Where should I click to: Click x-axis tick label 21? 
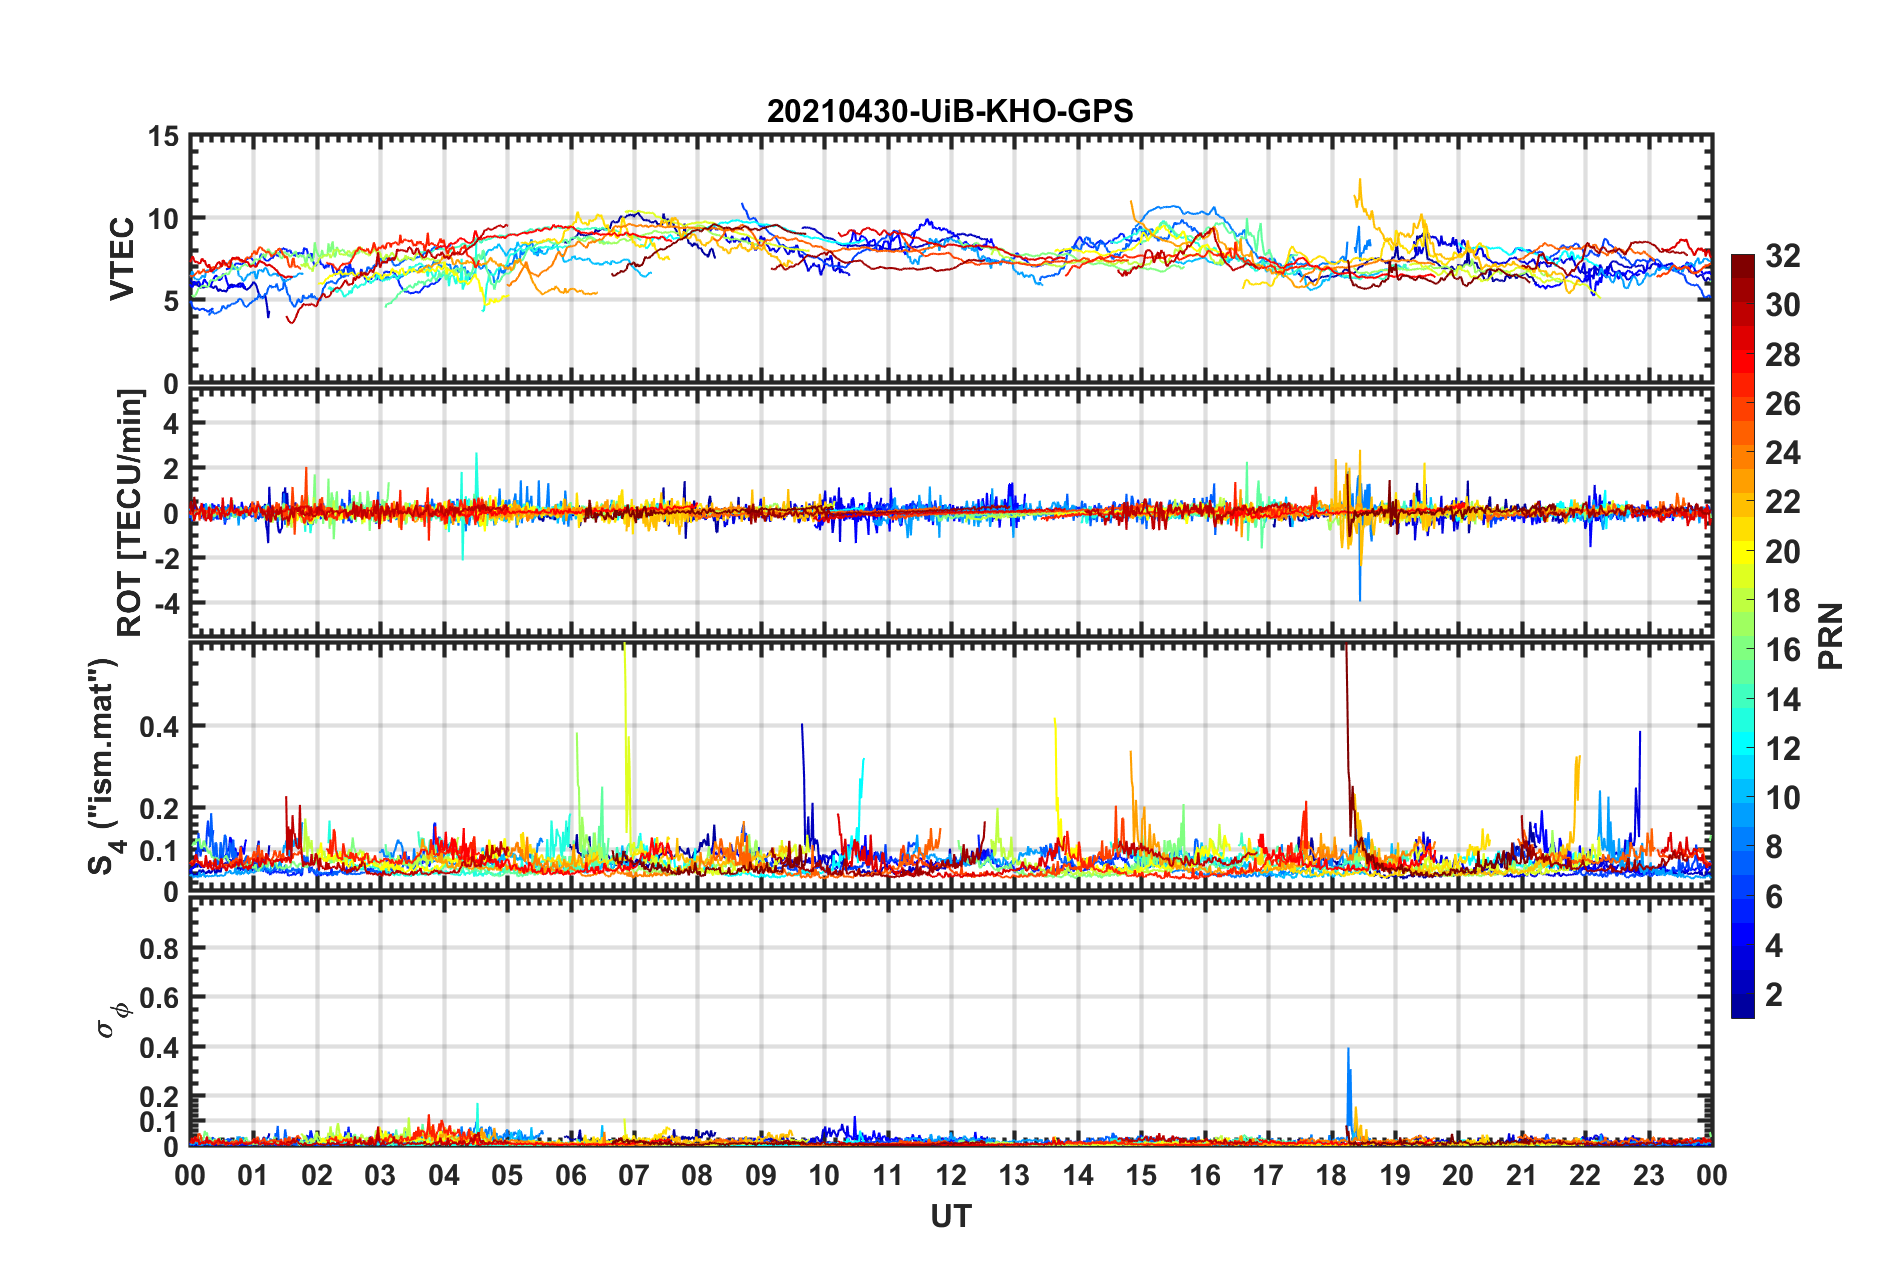pos(1521,1175)
